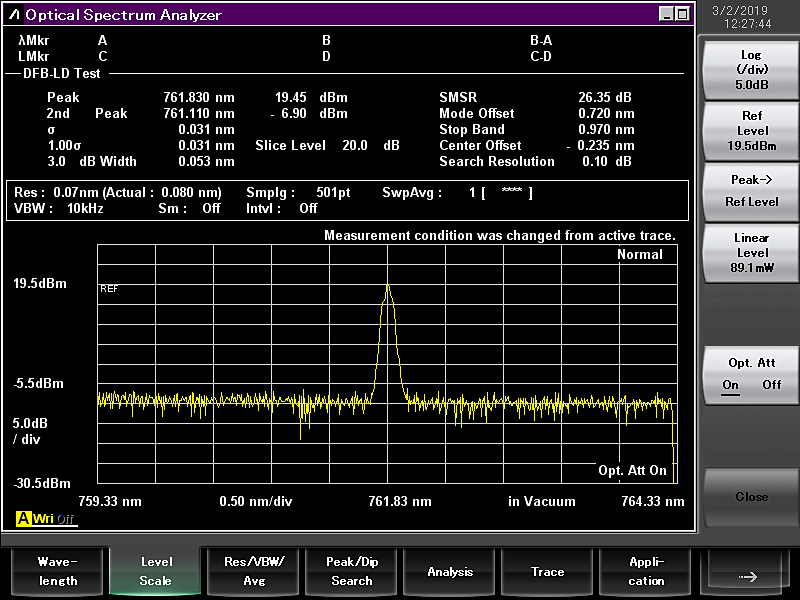Viewport: 800px width, 600px height.
Task: Click the right arrow soft key for more menus
Action: tap(747, 572)
